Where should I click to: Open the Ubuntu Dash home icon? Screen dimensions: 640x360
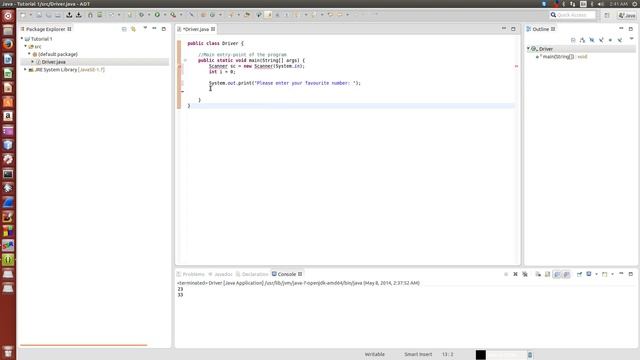8,16
